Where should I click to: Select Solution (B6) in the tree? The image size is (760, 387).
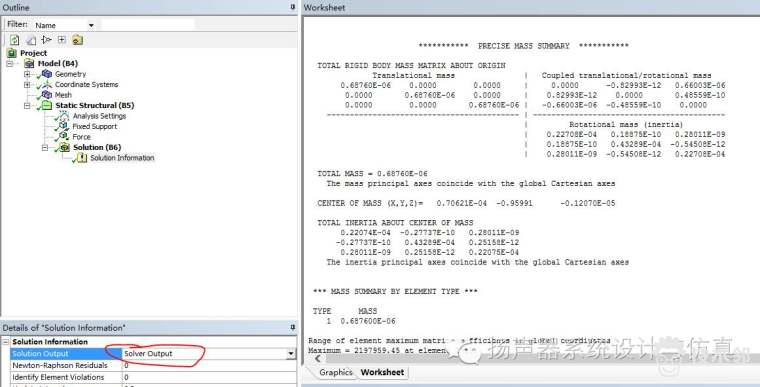coord(97,147)
